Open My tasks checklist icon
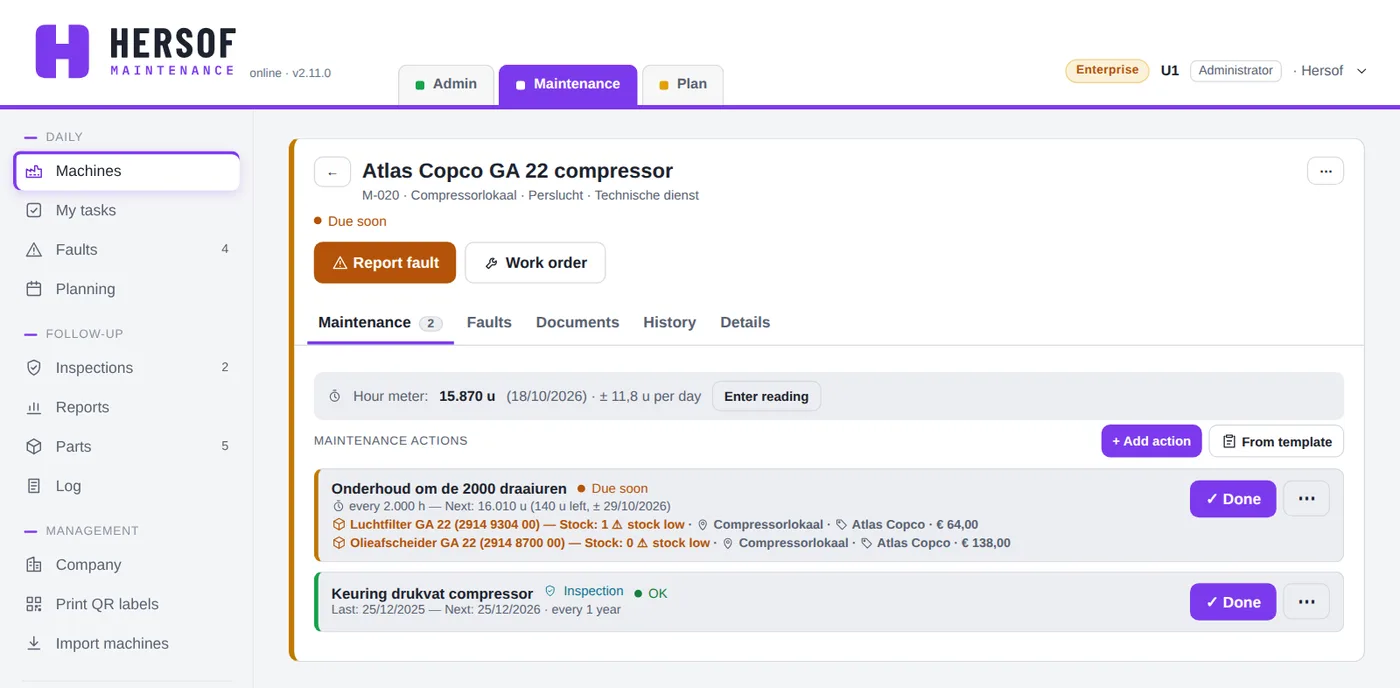The height and width of the screenshot is (688, 1400). point(34,210)
